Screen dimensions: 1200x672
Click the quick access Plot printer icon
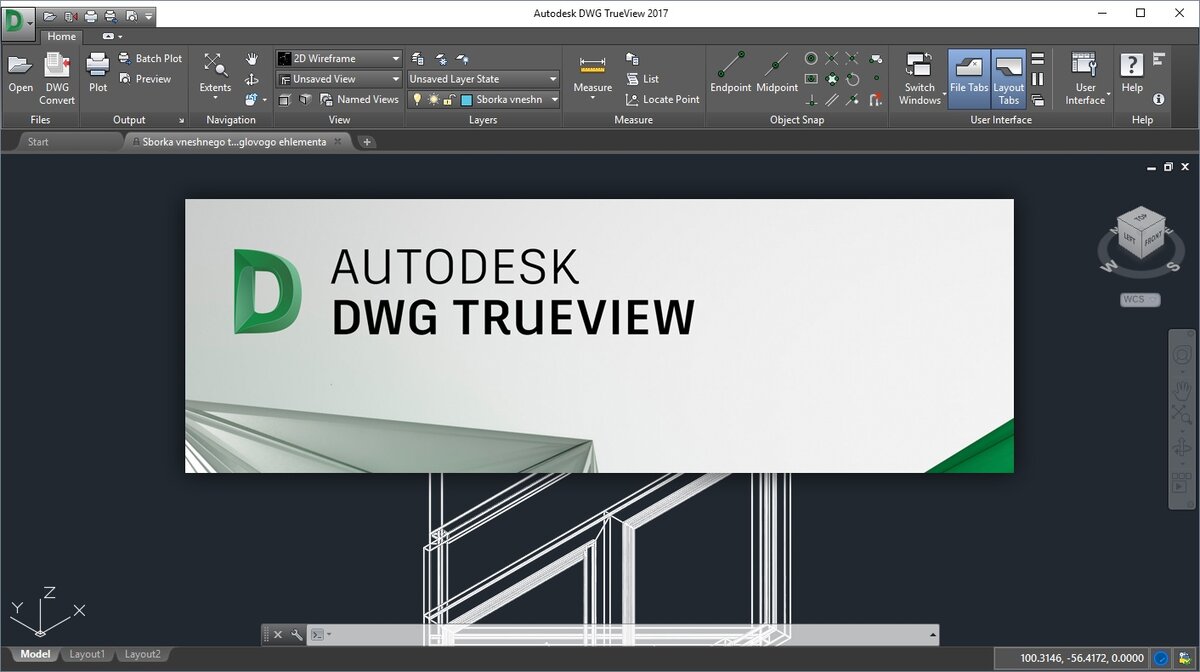click(91, 16)
